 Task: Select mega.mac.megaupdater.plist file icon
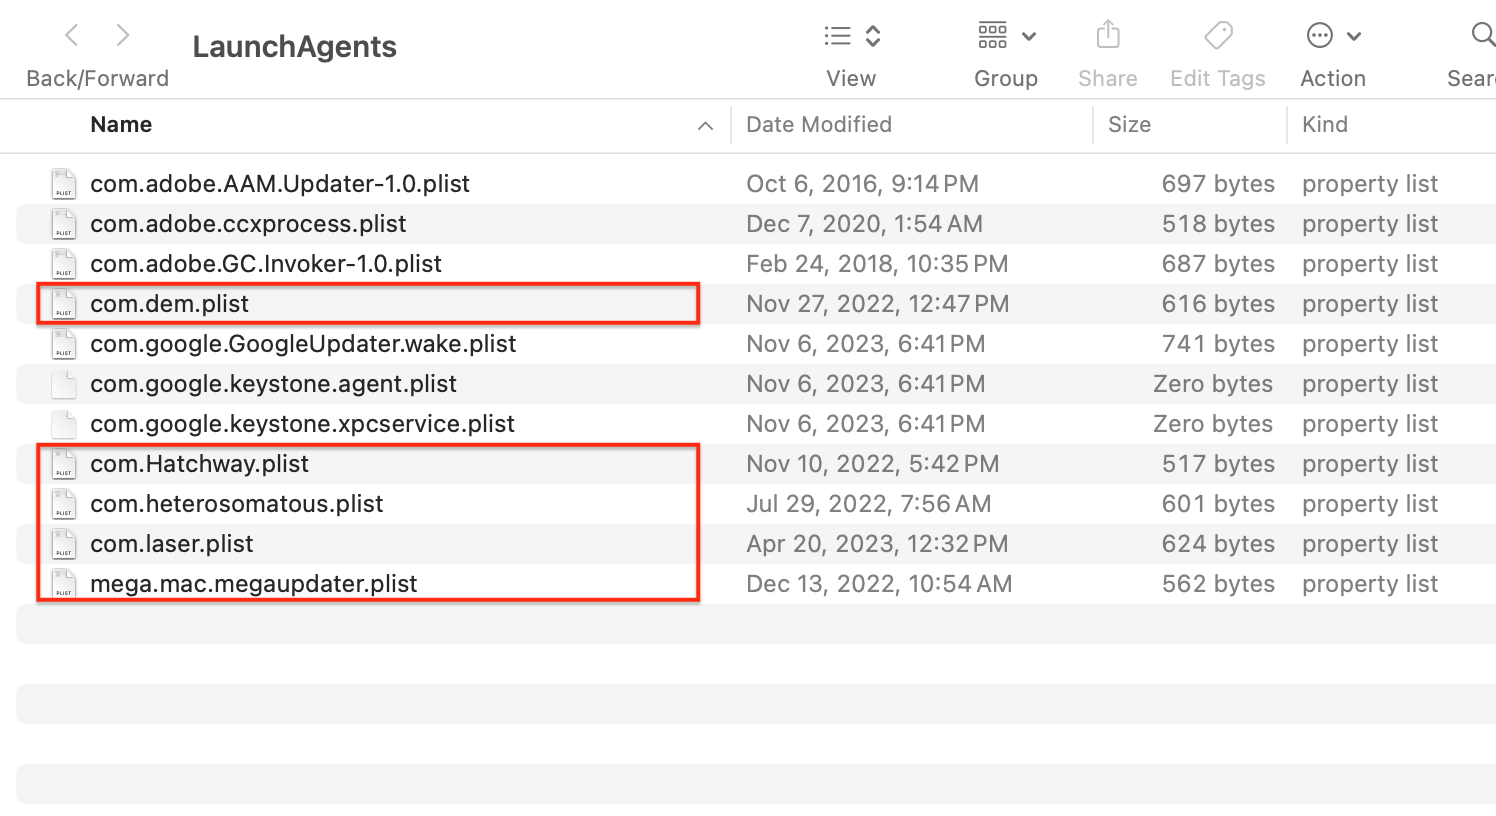pos(64,584)
